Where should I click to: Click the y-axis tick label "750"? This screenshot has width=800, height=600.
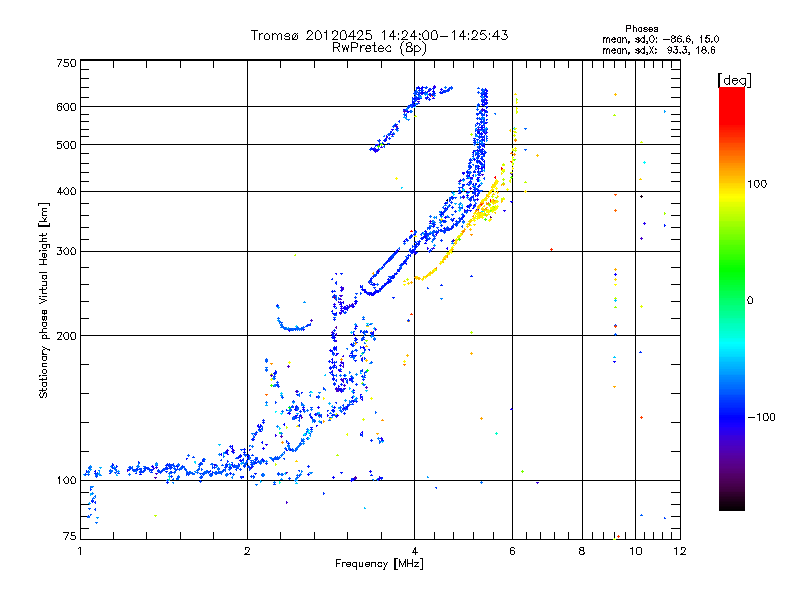click(x=66, y=63)
